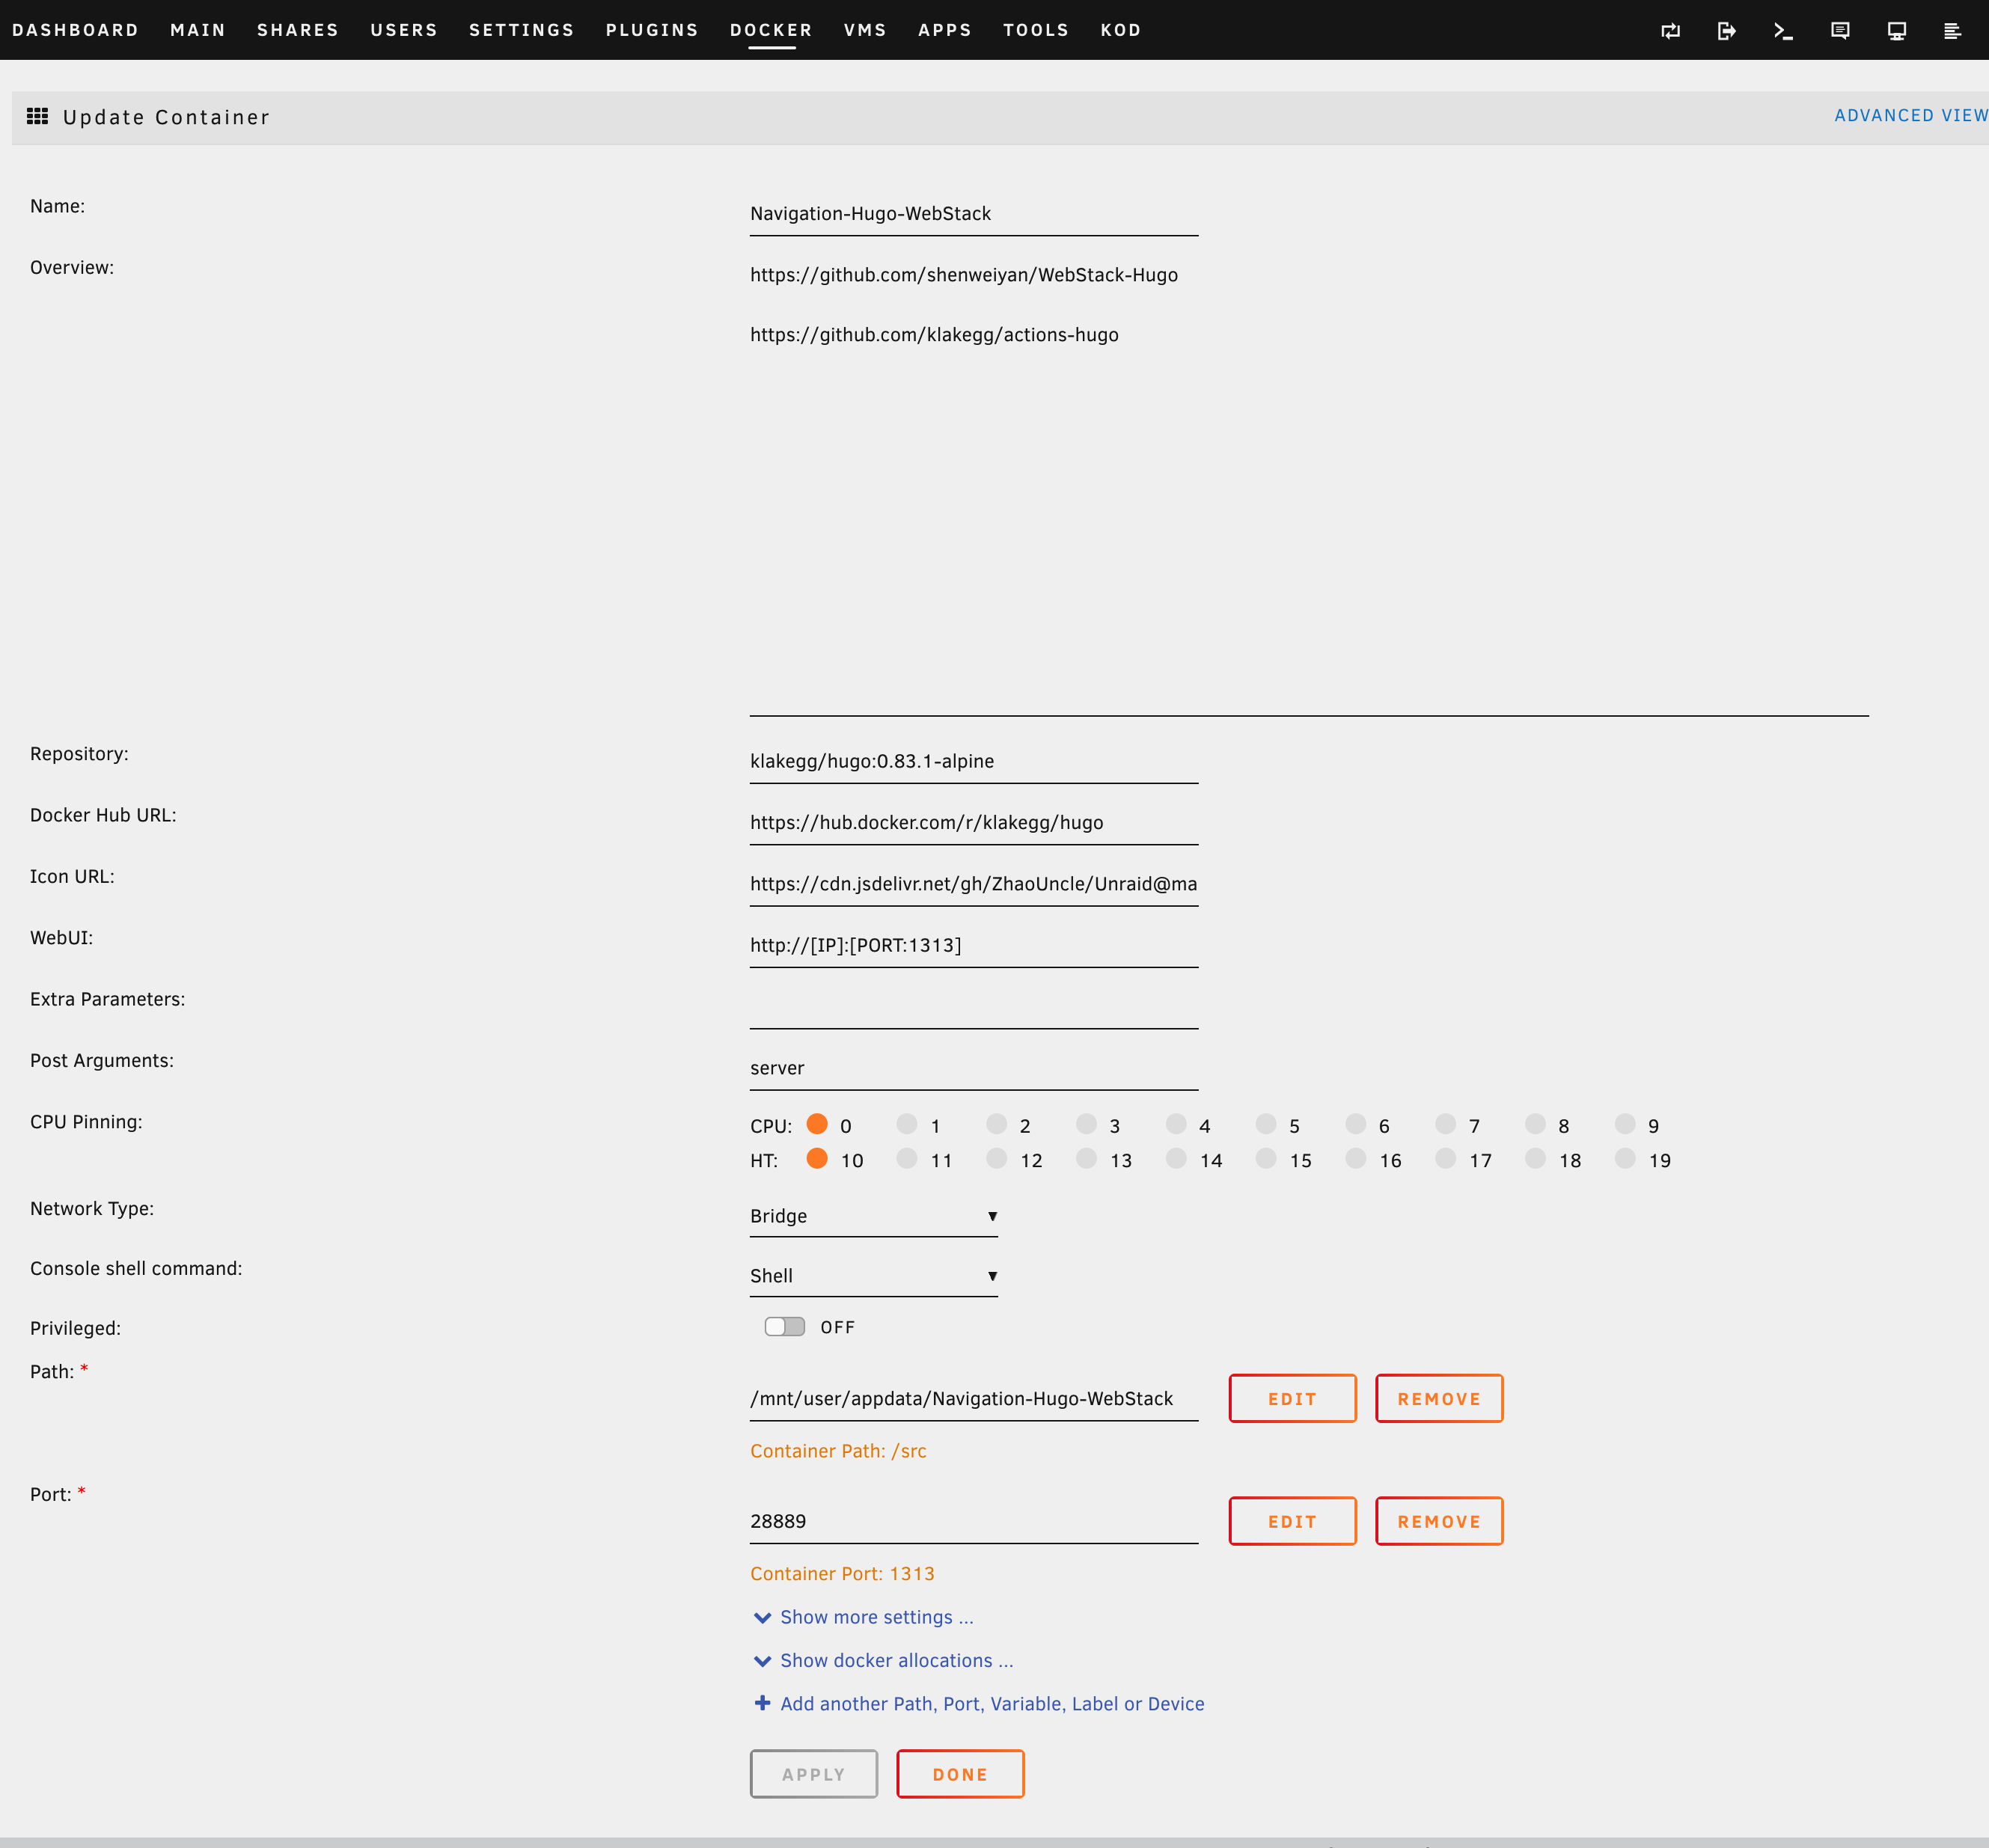Toggle the Privileged switch
Screen dimensions: 1989x1848
point(785,1327)
